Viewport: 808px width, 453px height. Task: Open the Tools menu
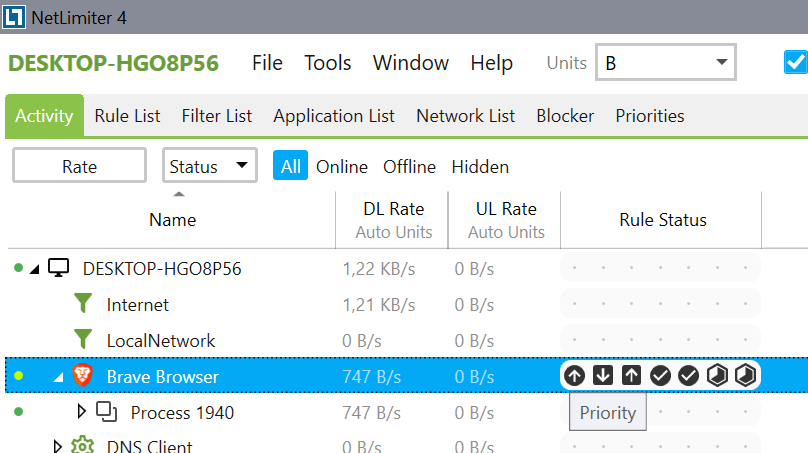(327, 63)
